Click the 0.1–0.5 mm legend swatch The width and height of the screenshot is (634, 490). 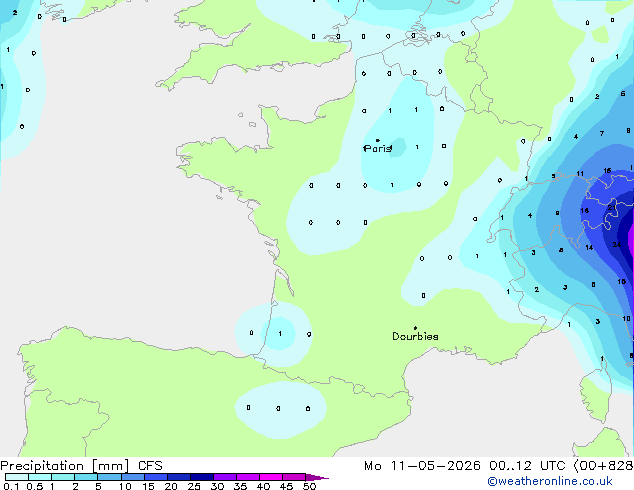point(17,477)
